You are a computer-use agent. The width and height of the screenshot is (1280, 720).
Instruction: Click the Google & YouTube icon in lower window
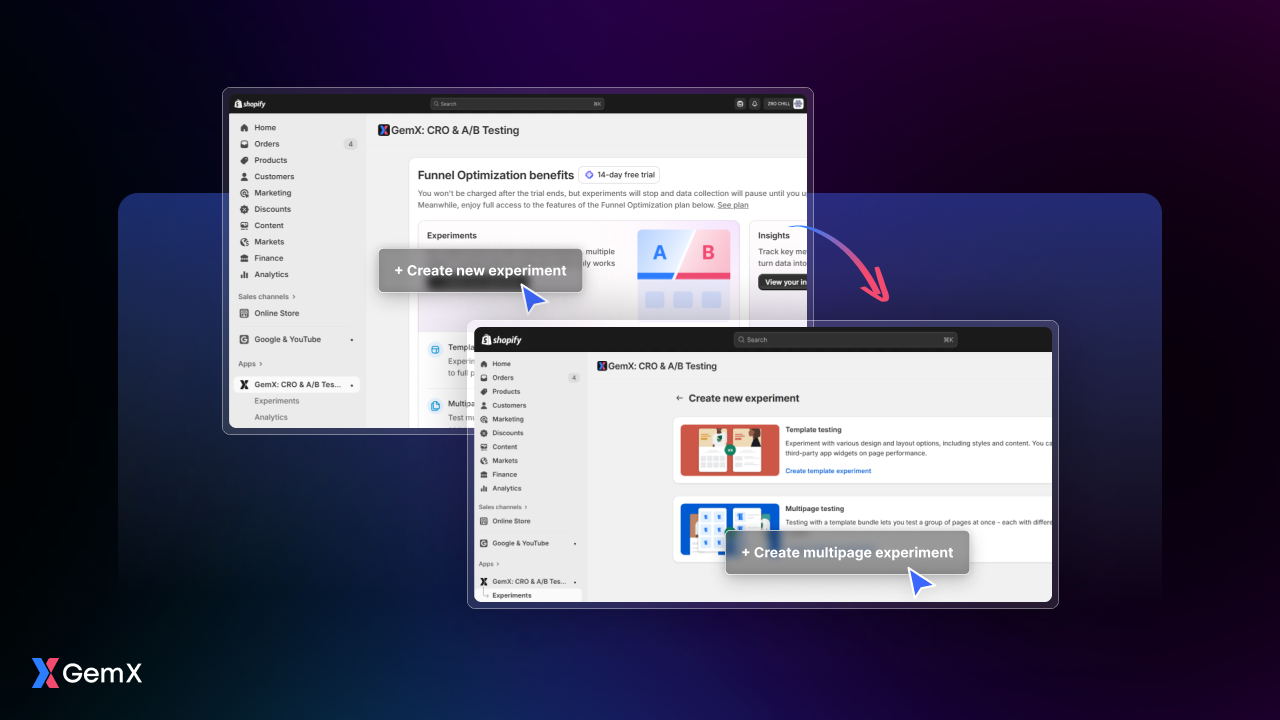[484, 543]
